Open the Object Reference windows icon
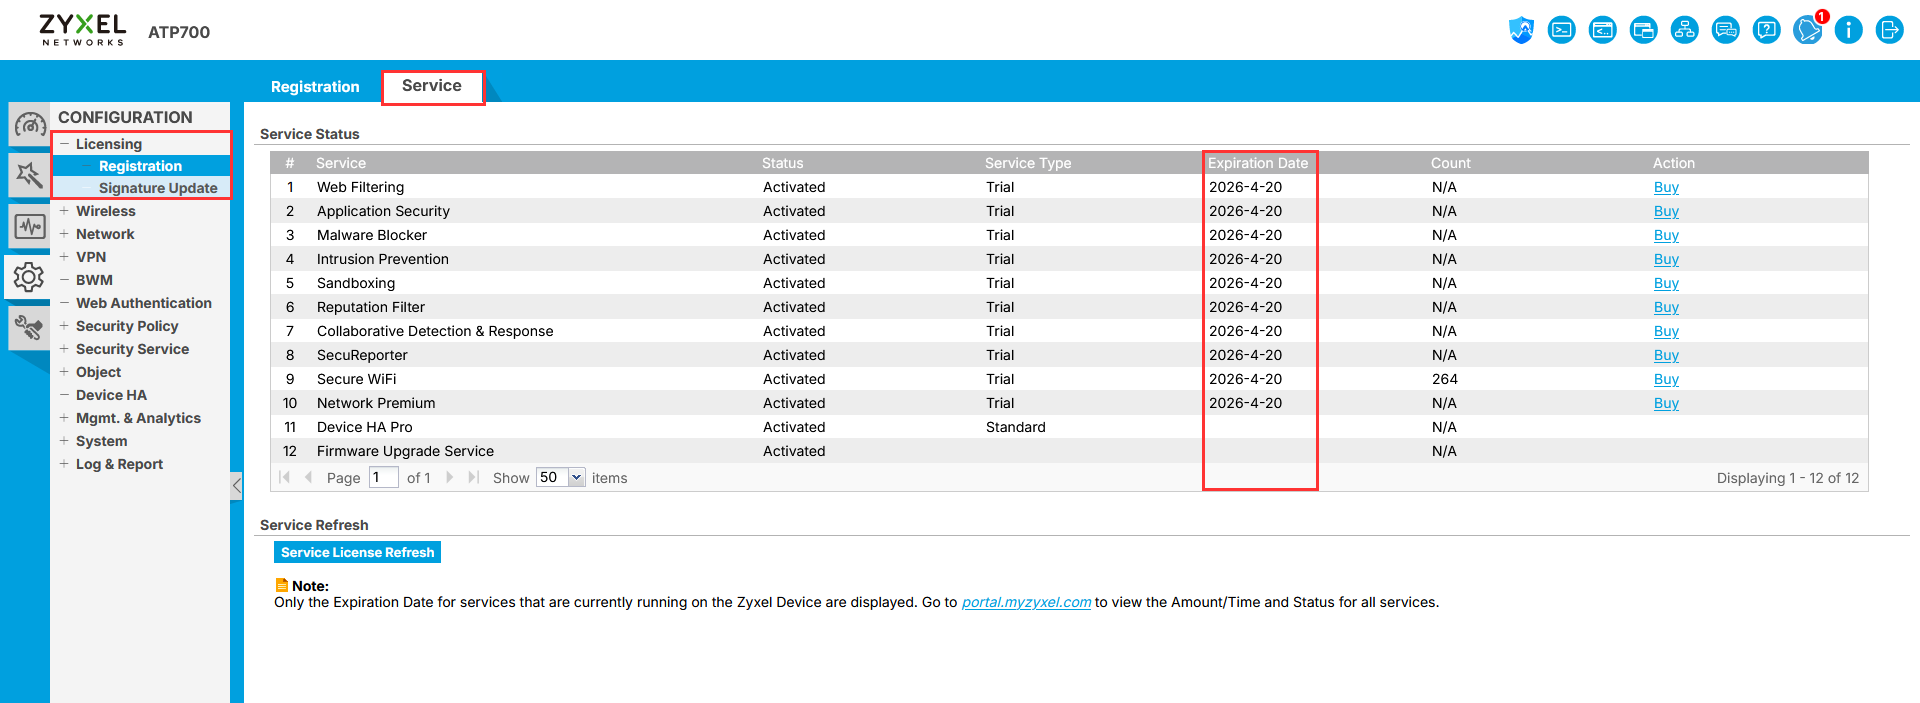 [1644, 30]
